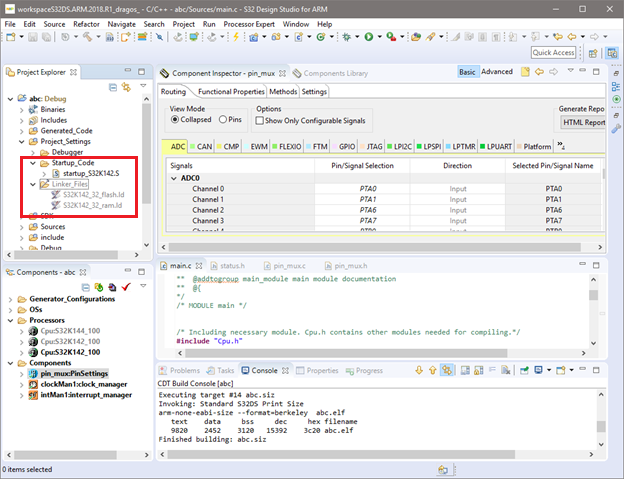Screen dimensions: 624x479
Task: Click the HTML Report button
Action: [583, 123]
